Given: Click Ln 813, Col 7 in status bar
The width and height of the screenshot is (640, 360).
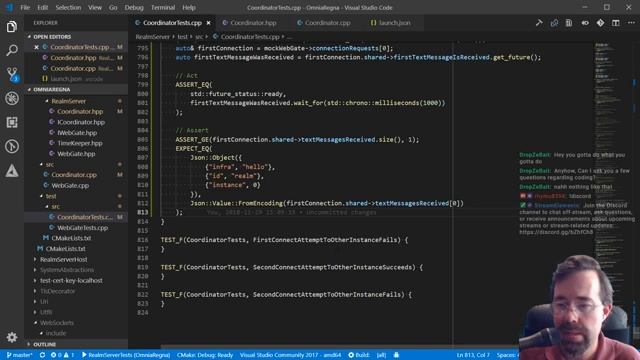Looking at the screenshot, I should tap(473, 355).
